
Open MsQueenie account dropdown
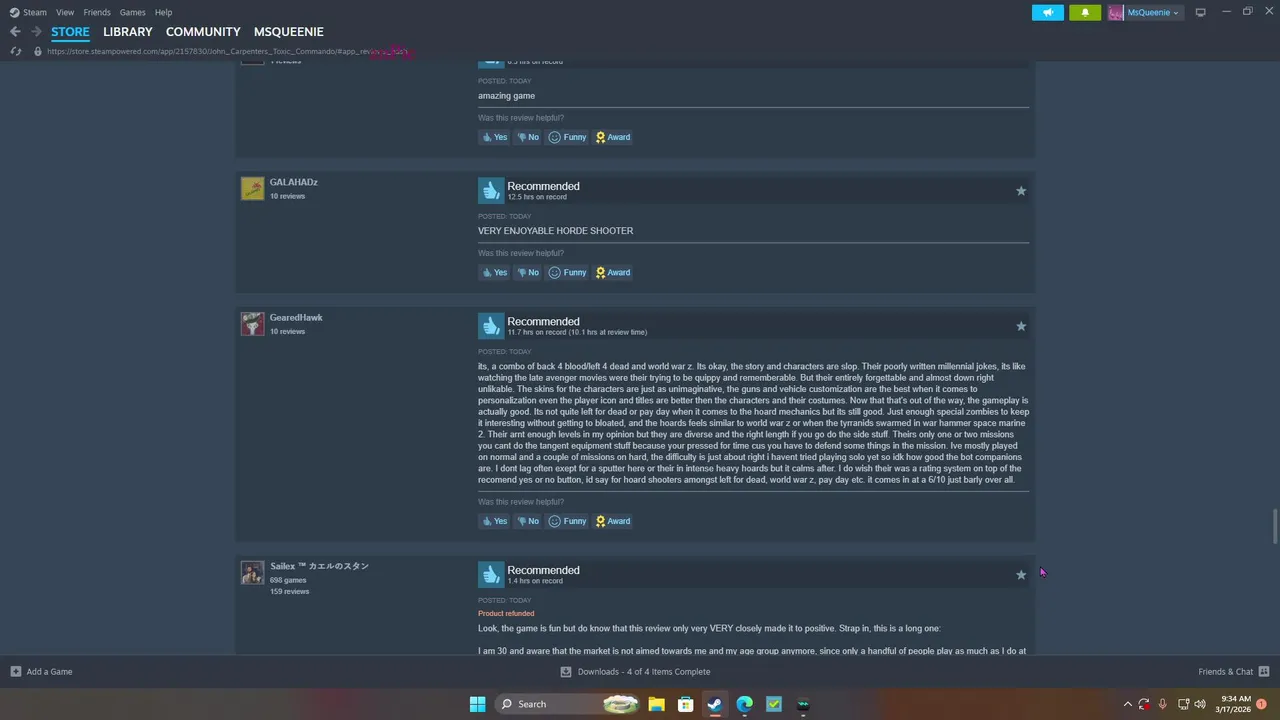(x=1144, y=12)
